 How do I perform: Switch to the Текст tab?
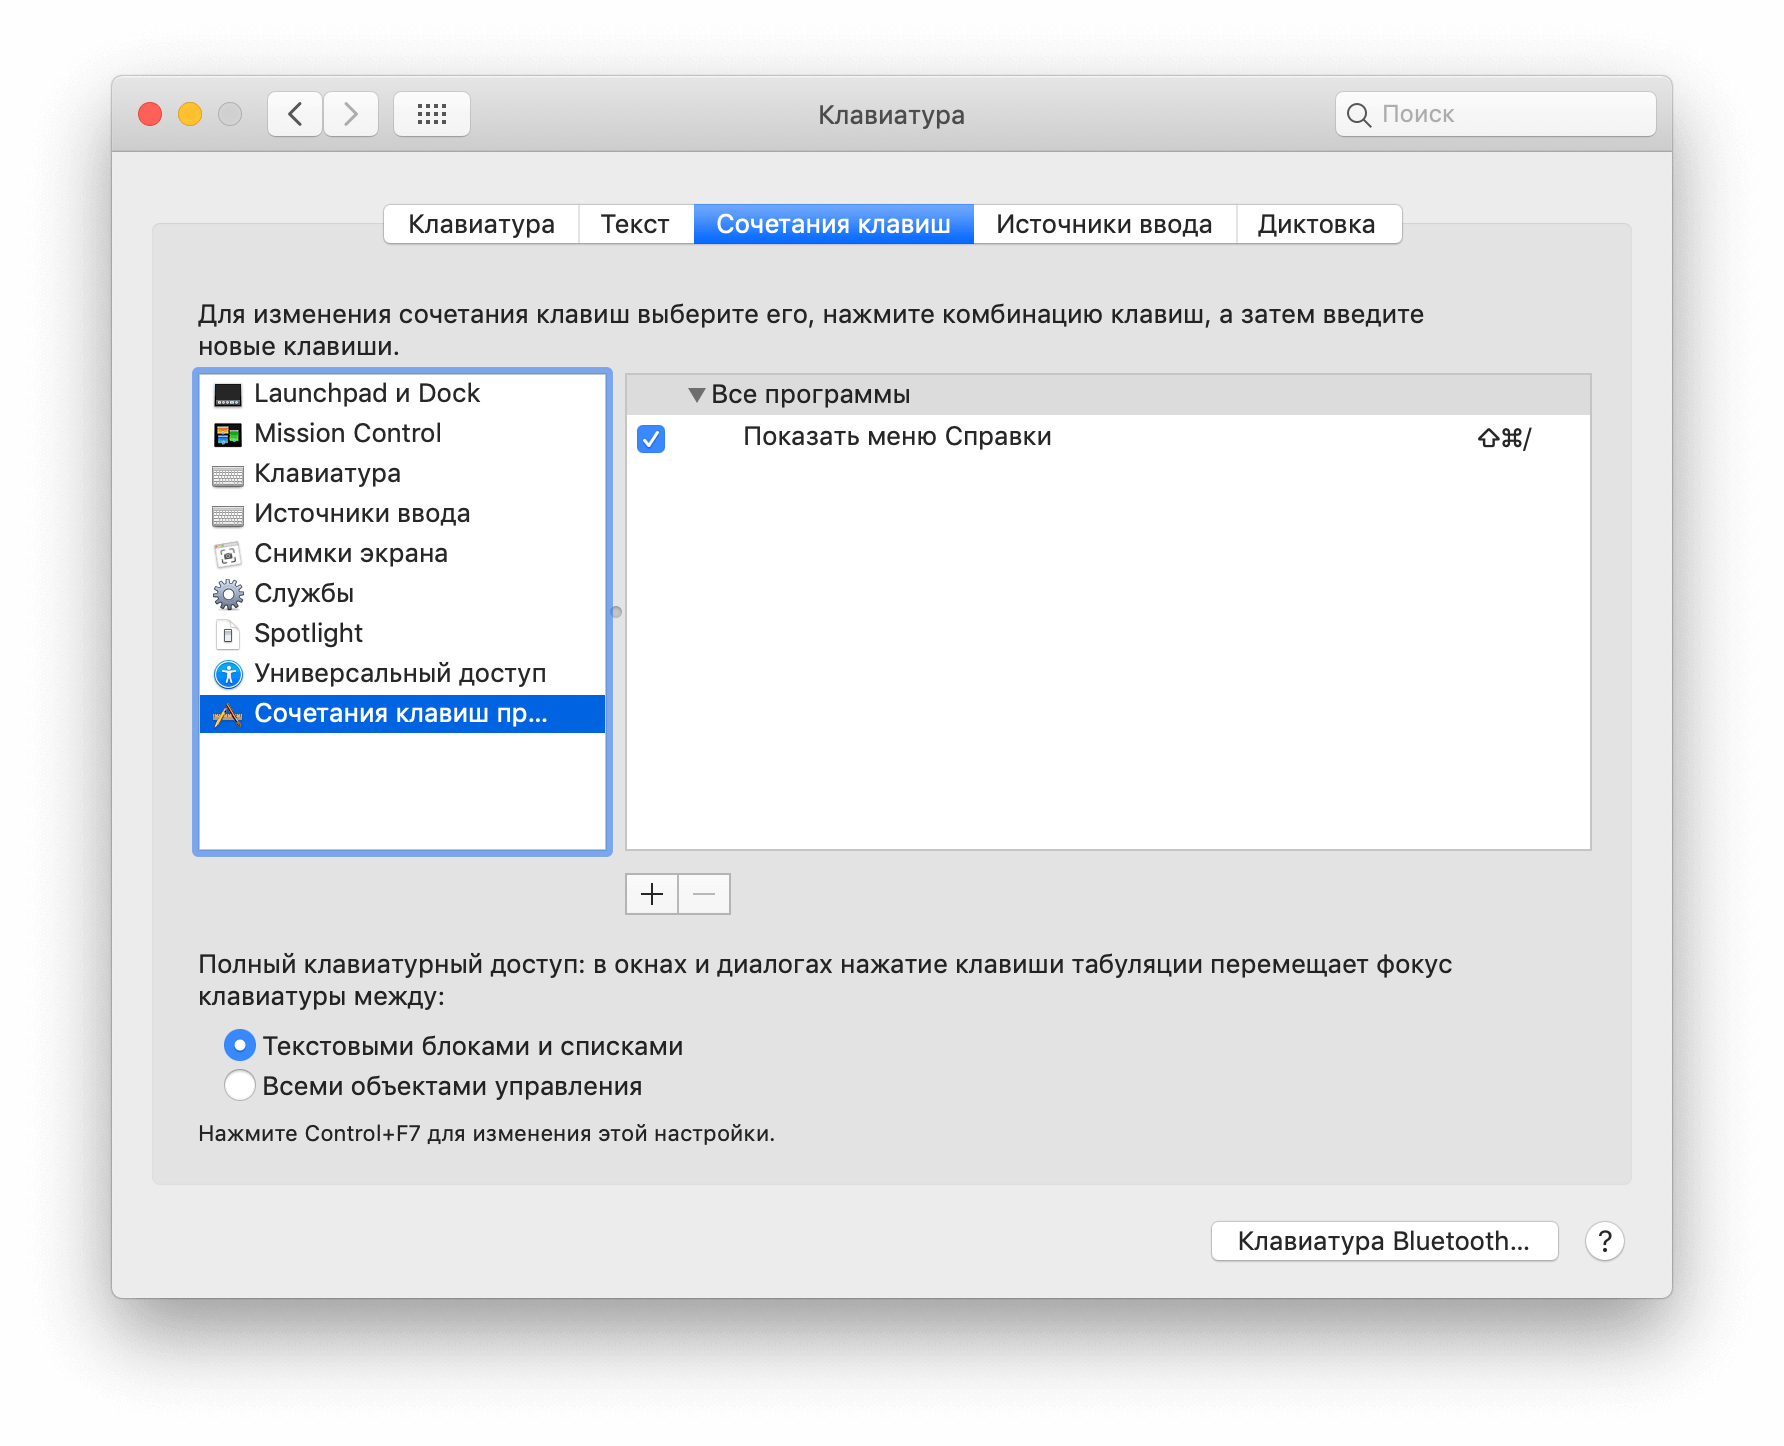(635, 224)
